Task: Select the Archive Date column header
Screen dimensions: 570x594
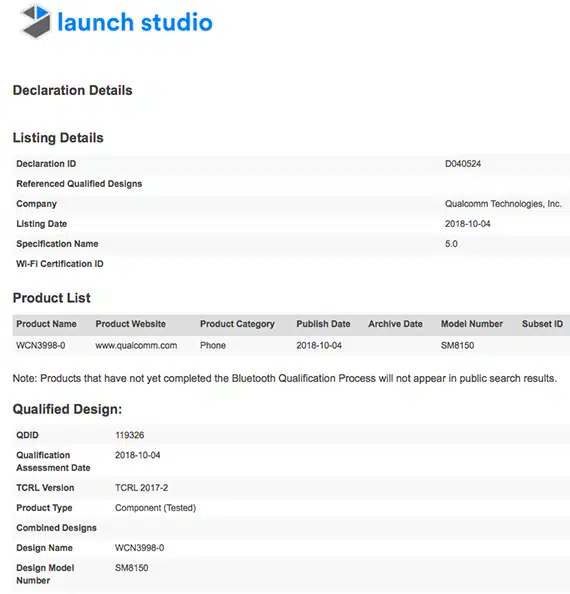Action: [x=395, y=324]
